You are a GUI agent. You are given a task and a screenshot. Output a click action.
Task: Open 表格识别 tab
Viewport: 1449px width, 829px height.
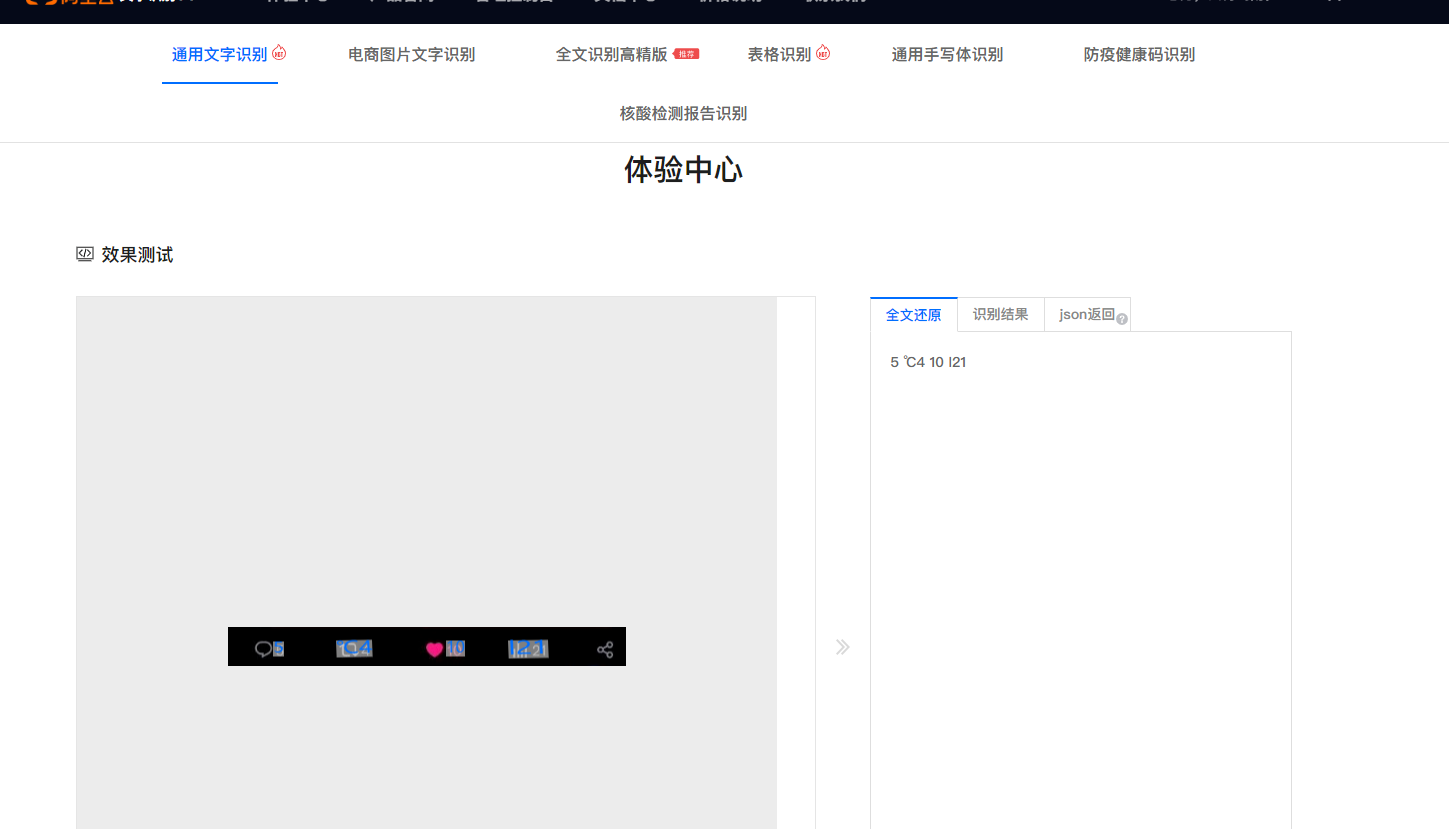(779, 55)
